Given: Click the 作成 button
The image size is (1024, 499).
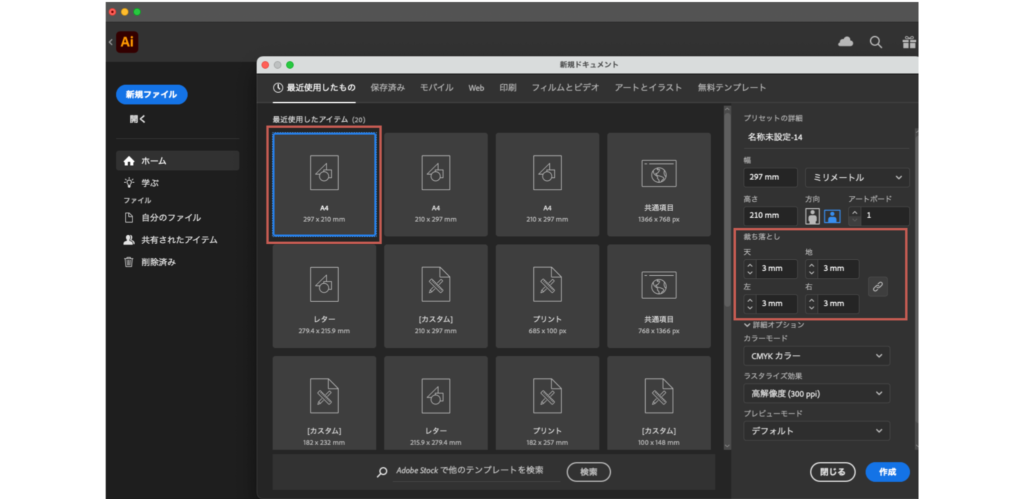Looking at the screenshot, I should point(888,472).
